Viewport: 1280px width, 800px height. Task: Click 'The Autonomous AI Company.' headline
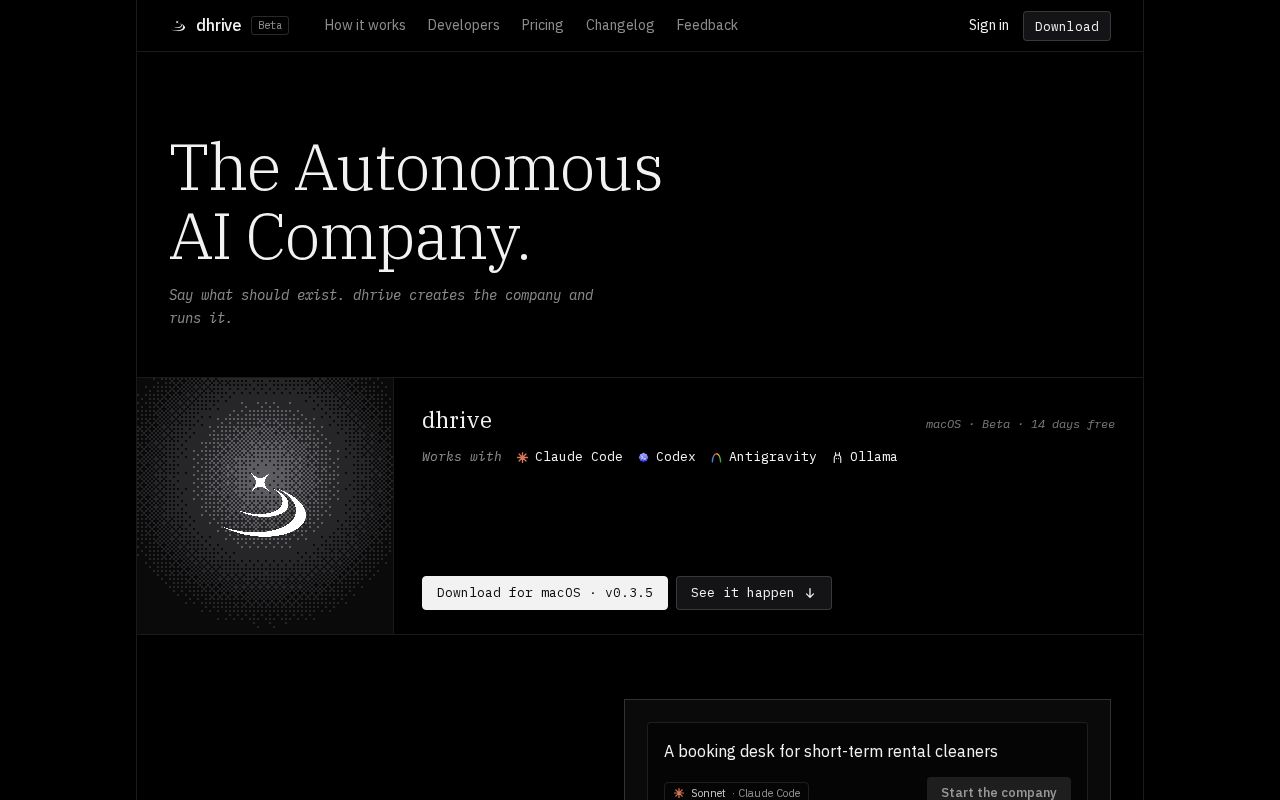pyautogui.click(x=416, y=202)
